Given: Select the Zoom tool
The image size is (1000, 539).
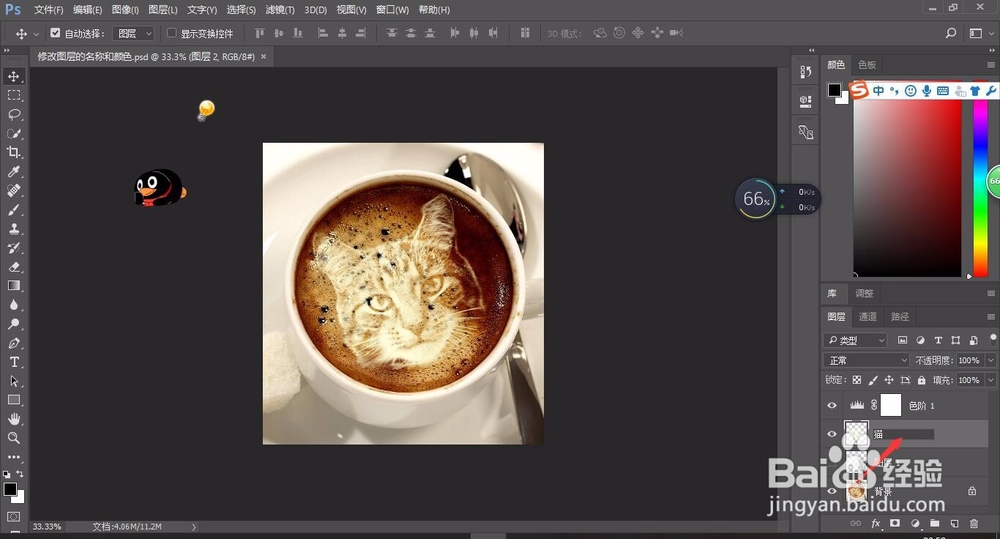Looking at the screenshot, I should tap(13, 438).
